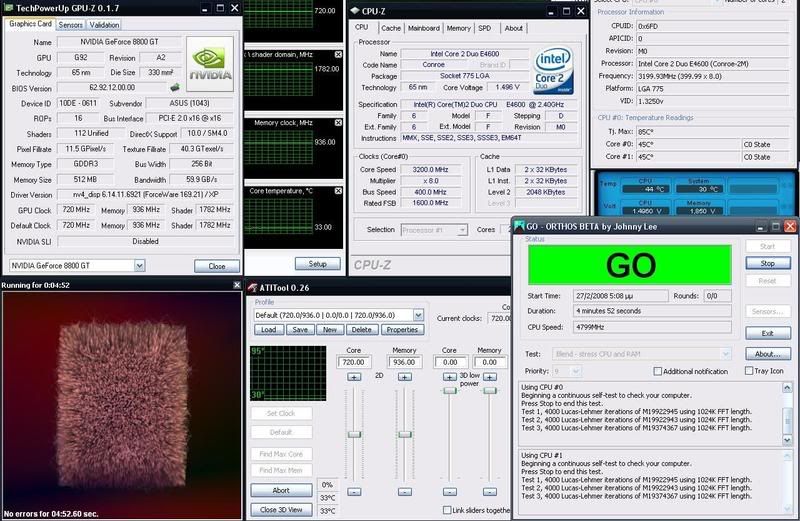Enable Additional notification checkbox in ORTHOS
800x521 pixels.
click(658, 371)
